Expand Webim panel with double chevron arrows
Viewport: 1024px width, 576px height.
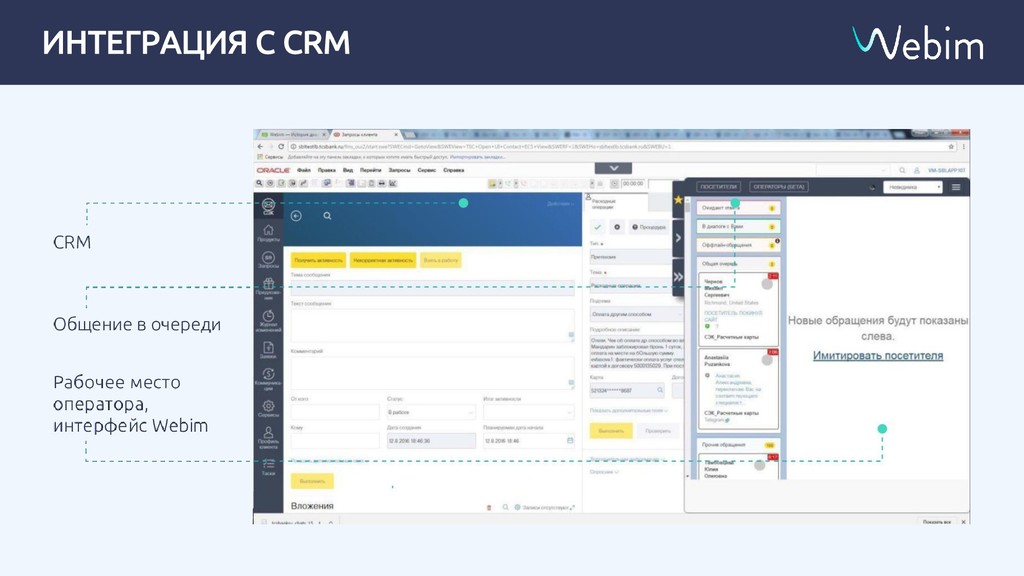click(x=678, y=277)
